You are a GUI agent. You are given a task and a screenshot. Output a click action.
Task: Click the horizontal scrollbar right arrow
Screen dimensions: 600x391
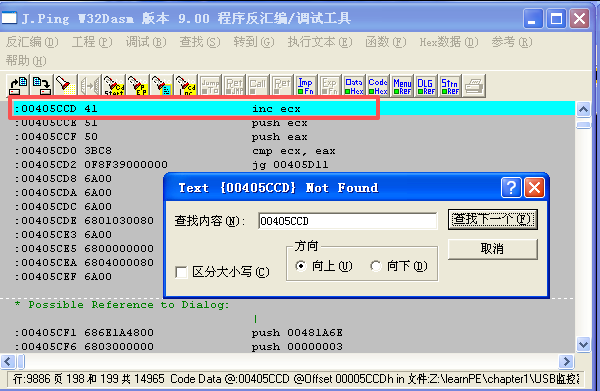[x=566, y=361]
